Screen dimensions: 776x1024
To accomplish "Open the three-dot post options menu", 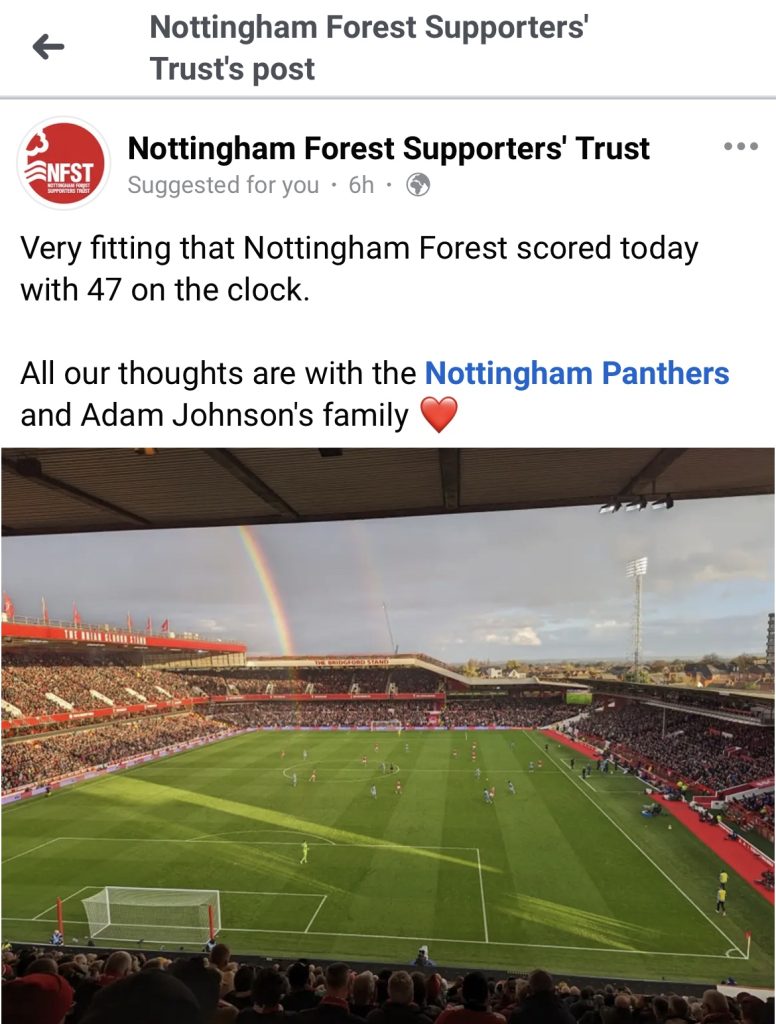I will pos(740,147).
